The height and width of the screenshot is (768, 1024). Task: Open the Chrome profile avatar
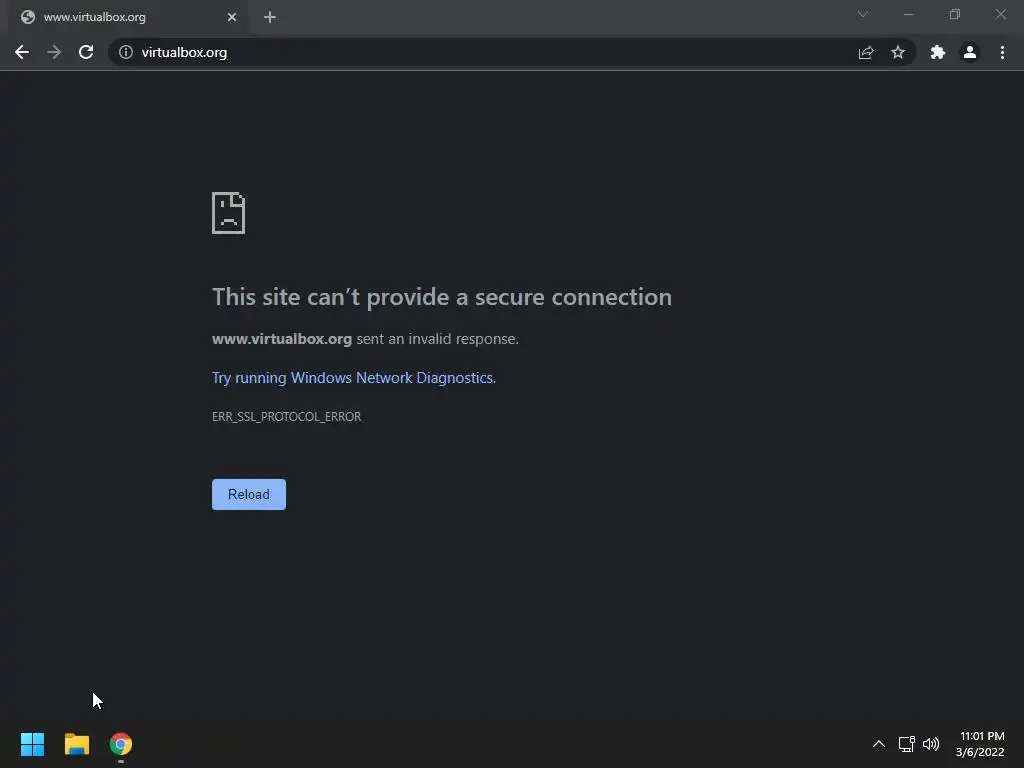969,52
